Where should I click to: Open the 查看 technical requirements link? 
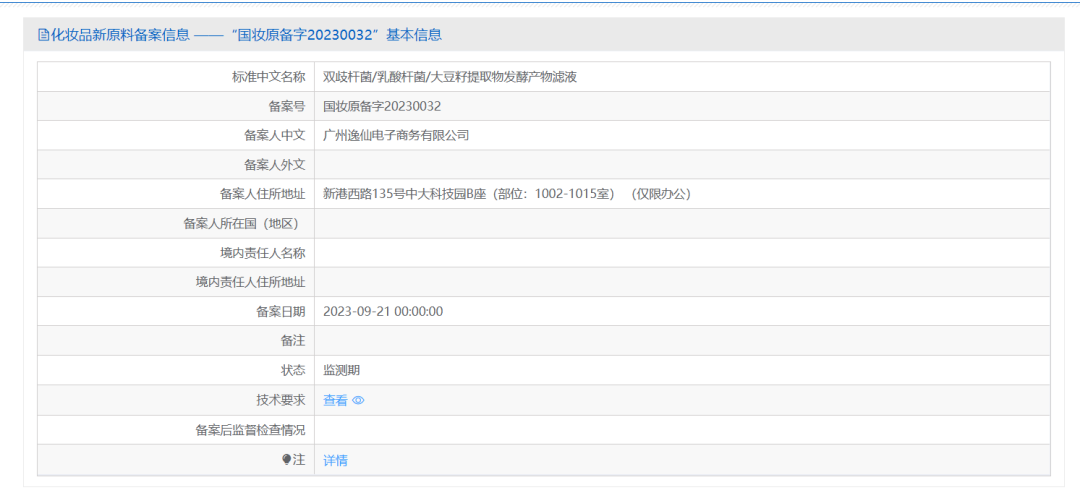tap(335, 400)
